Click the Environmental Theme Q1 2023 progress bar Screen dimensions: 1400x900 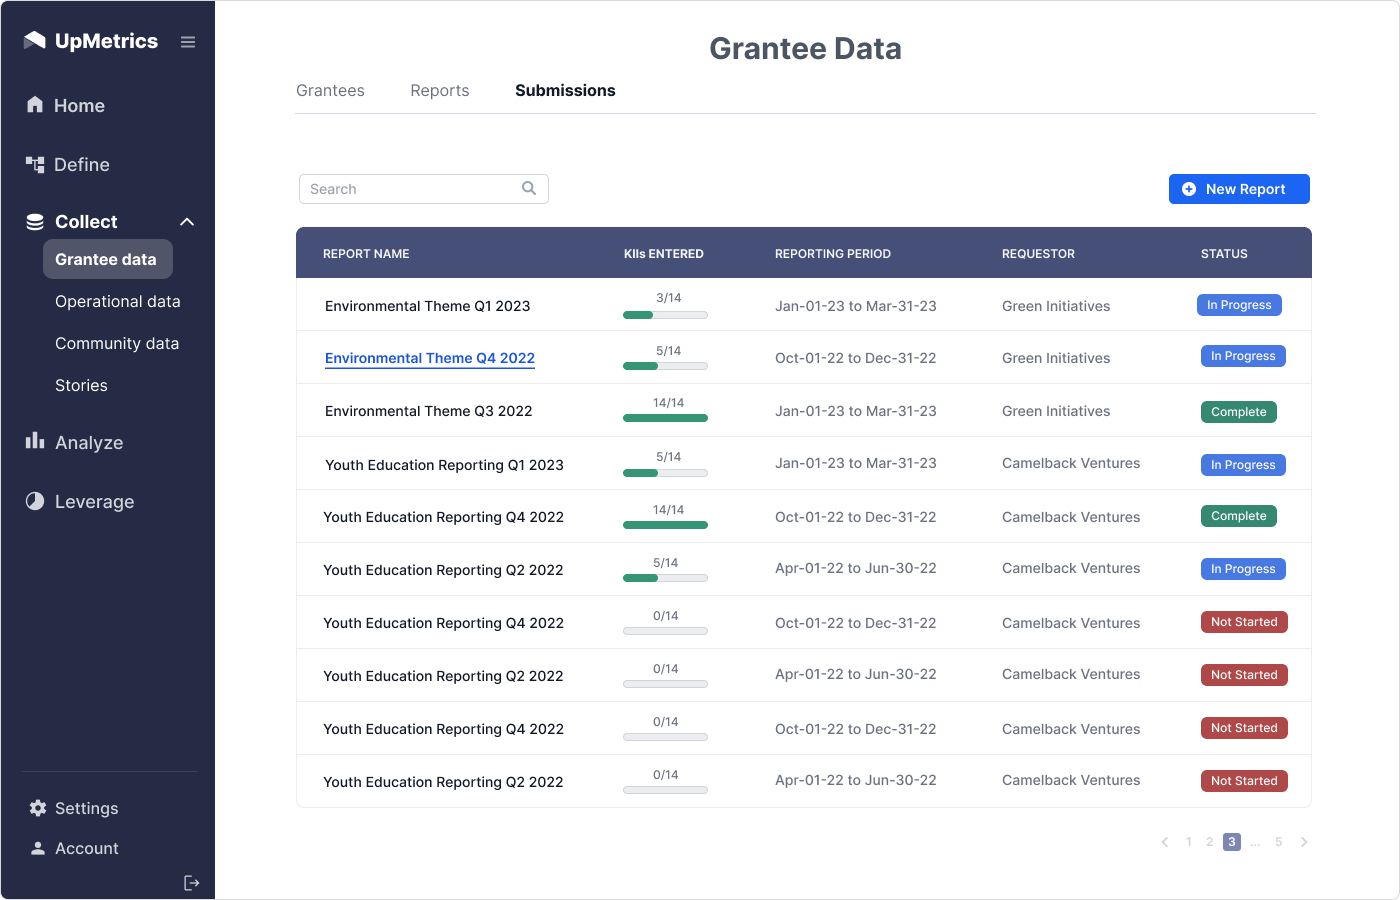(665, 315)
